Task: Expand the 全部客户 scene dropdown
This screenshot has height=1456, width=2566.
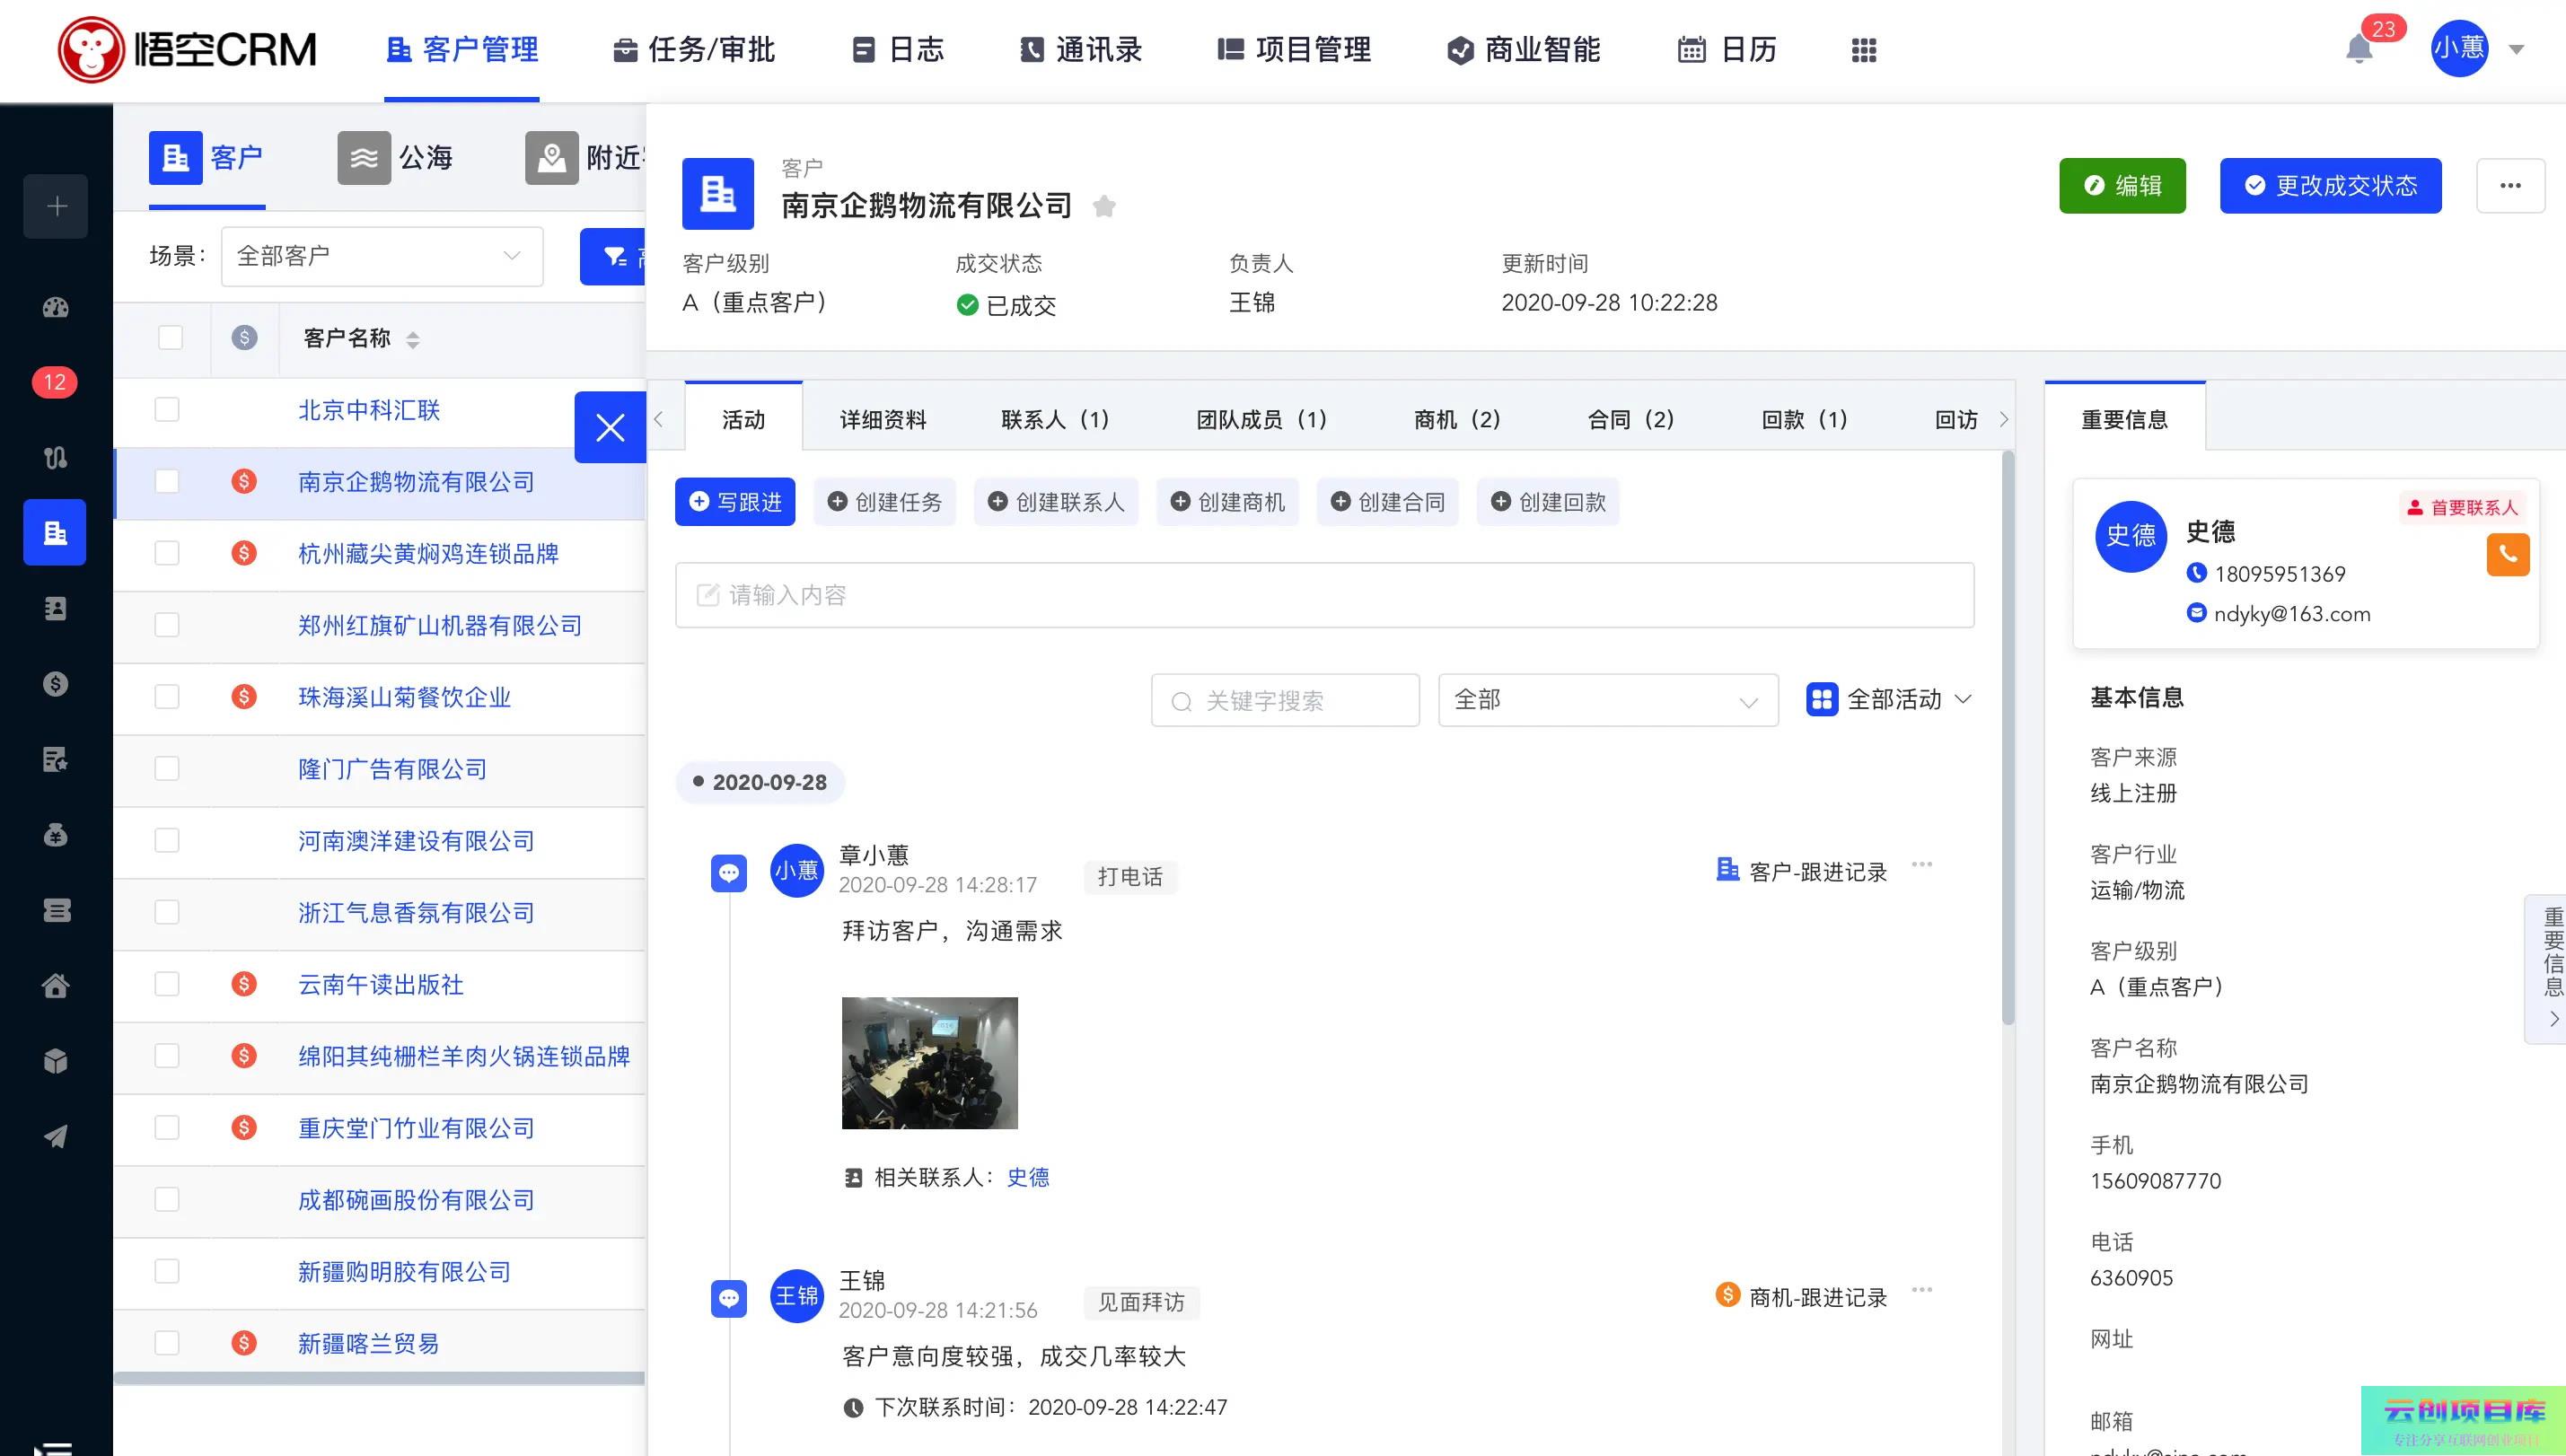Action: coord(381,257)
